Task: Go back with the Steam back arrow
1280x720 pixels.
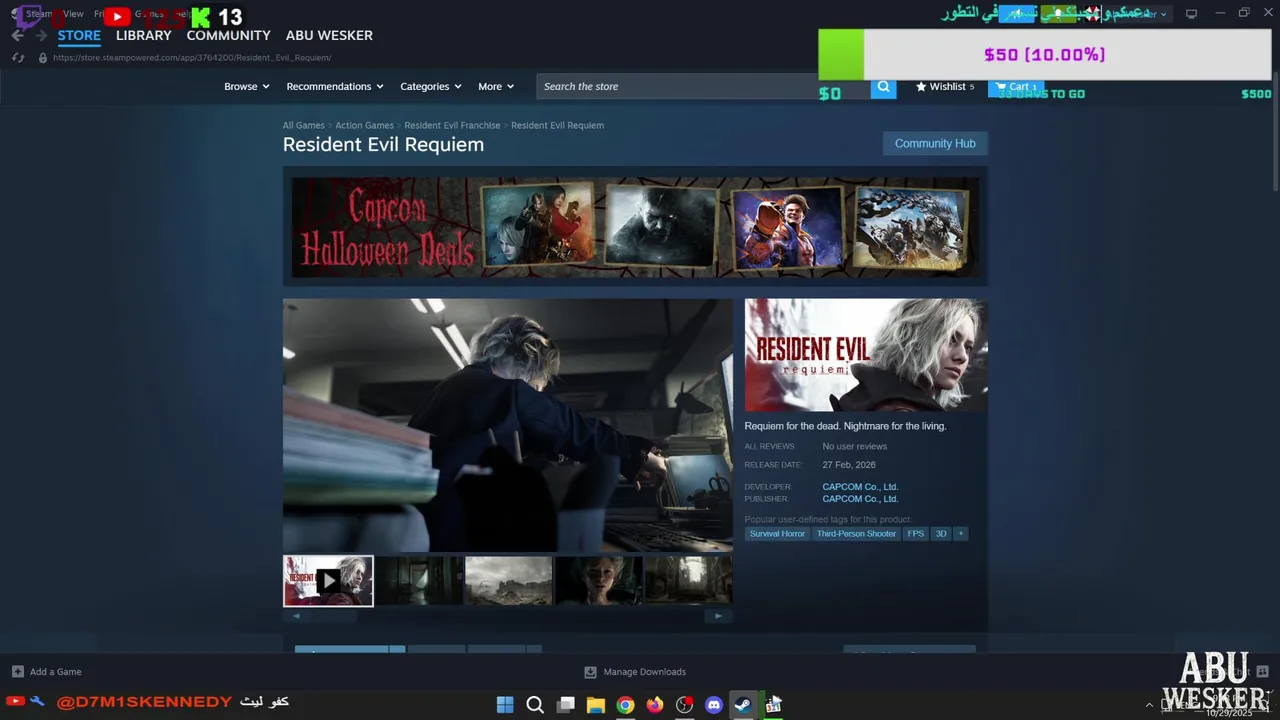Action: (17, 35)
